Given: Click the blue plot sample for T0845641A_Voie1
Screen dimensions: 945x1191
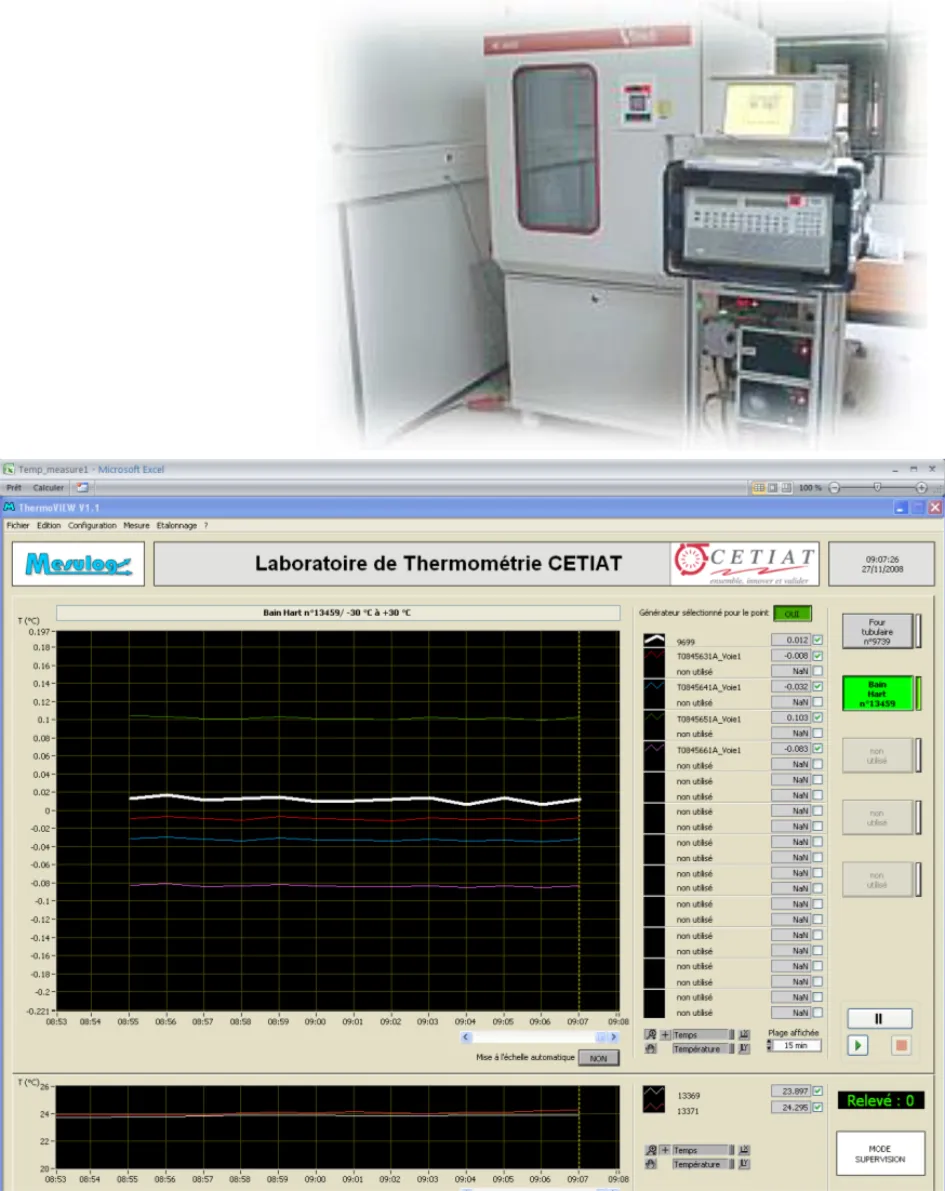Looking at the screenshot, I should 654,687.
